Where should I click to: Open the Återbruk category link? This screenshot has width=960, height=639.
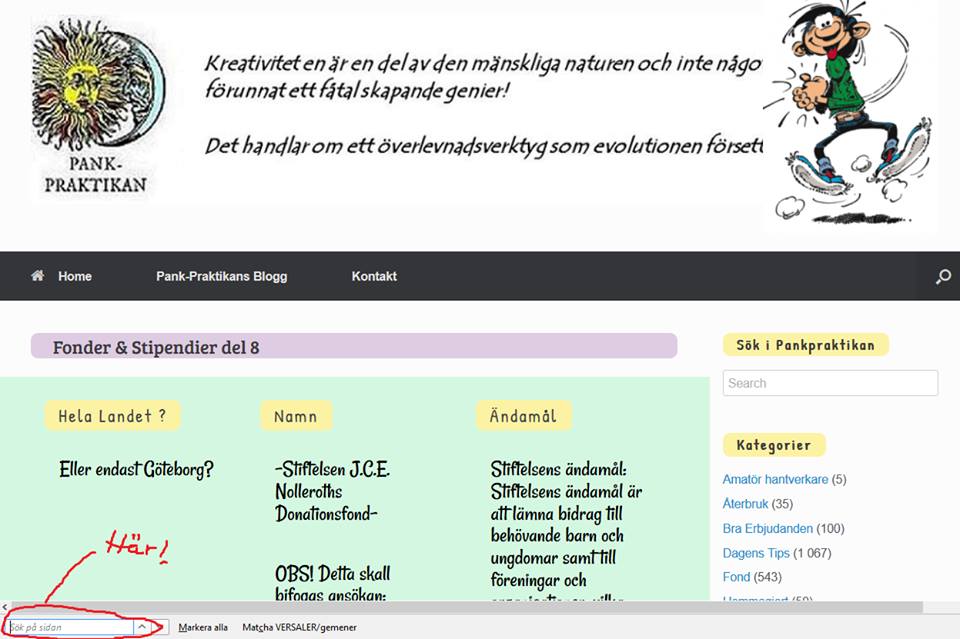pos(745,504)
